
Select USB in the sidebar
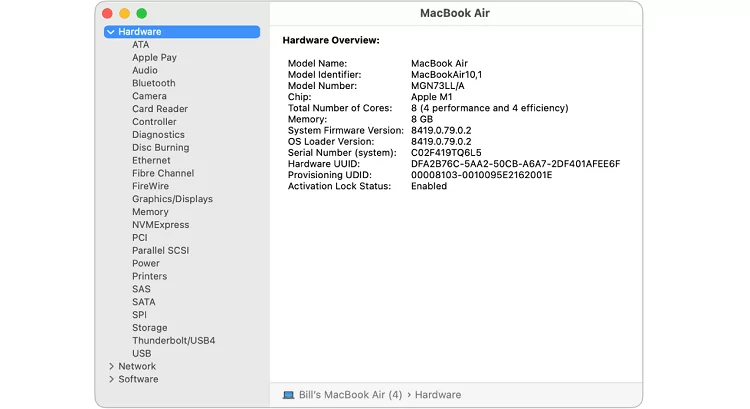(x=142, y=354)
